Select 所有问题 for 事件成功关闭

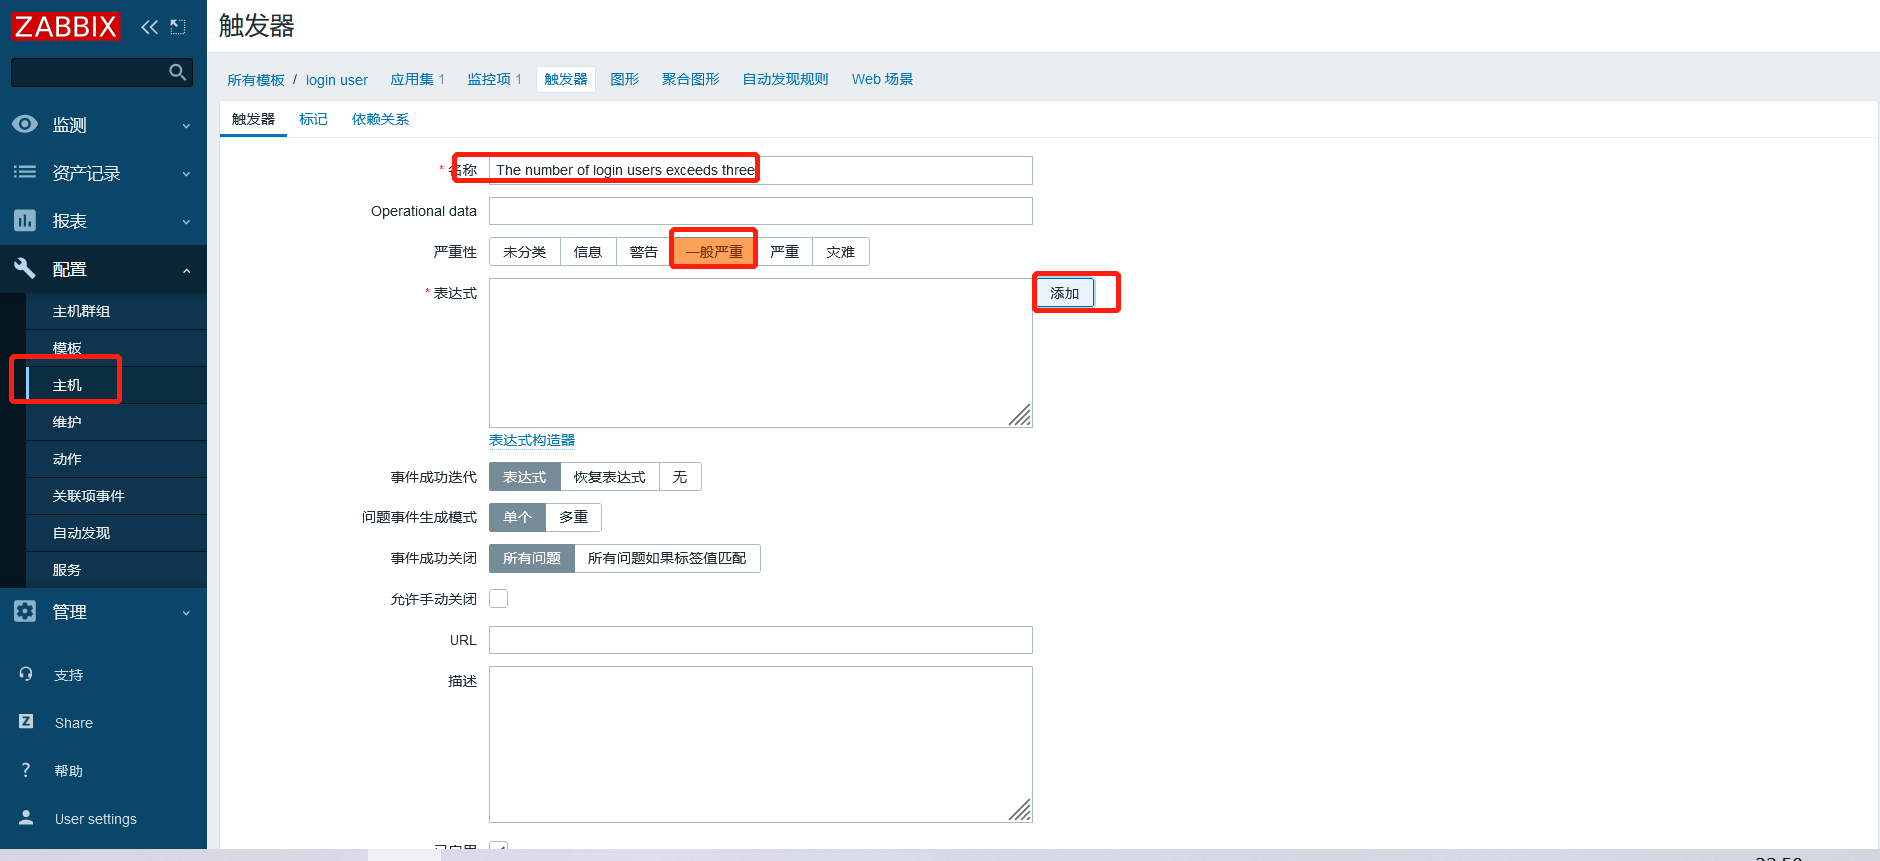pyautogui.click(x=532, y=558)
